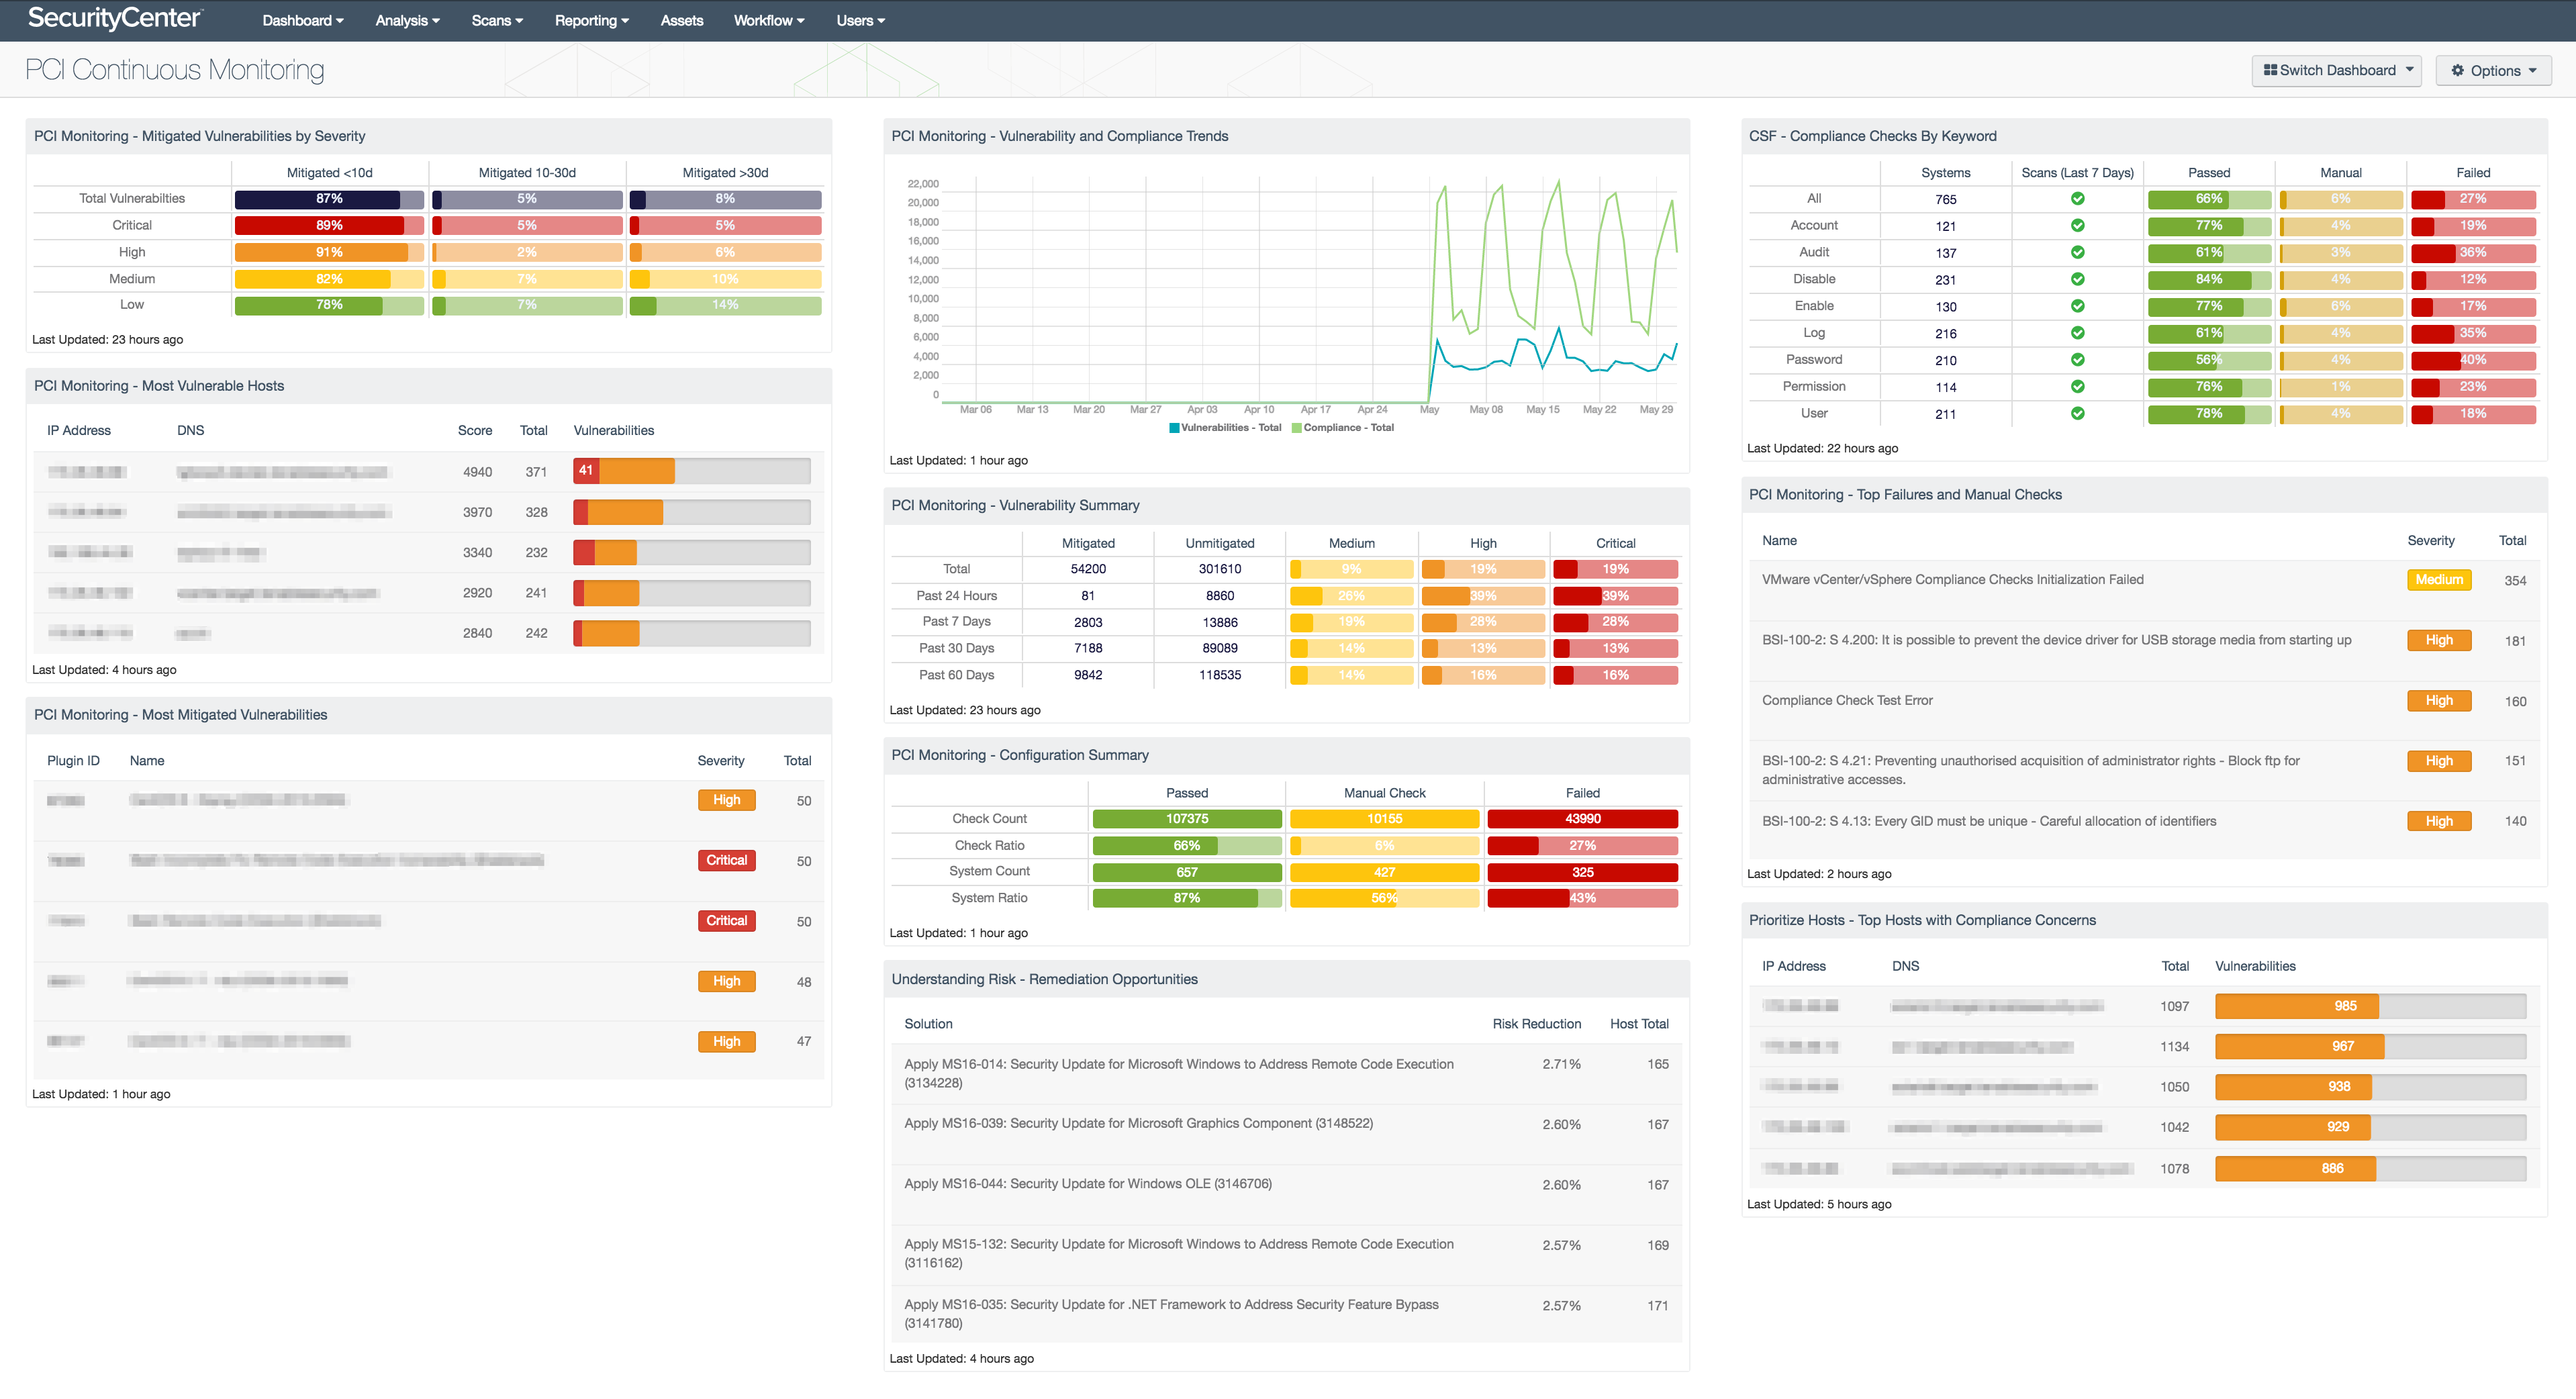2576x1399 pixels.
Task: Click the Critical 89% mitigated <10d bar
Action: pos(329,226)
